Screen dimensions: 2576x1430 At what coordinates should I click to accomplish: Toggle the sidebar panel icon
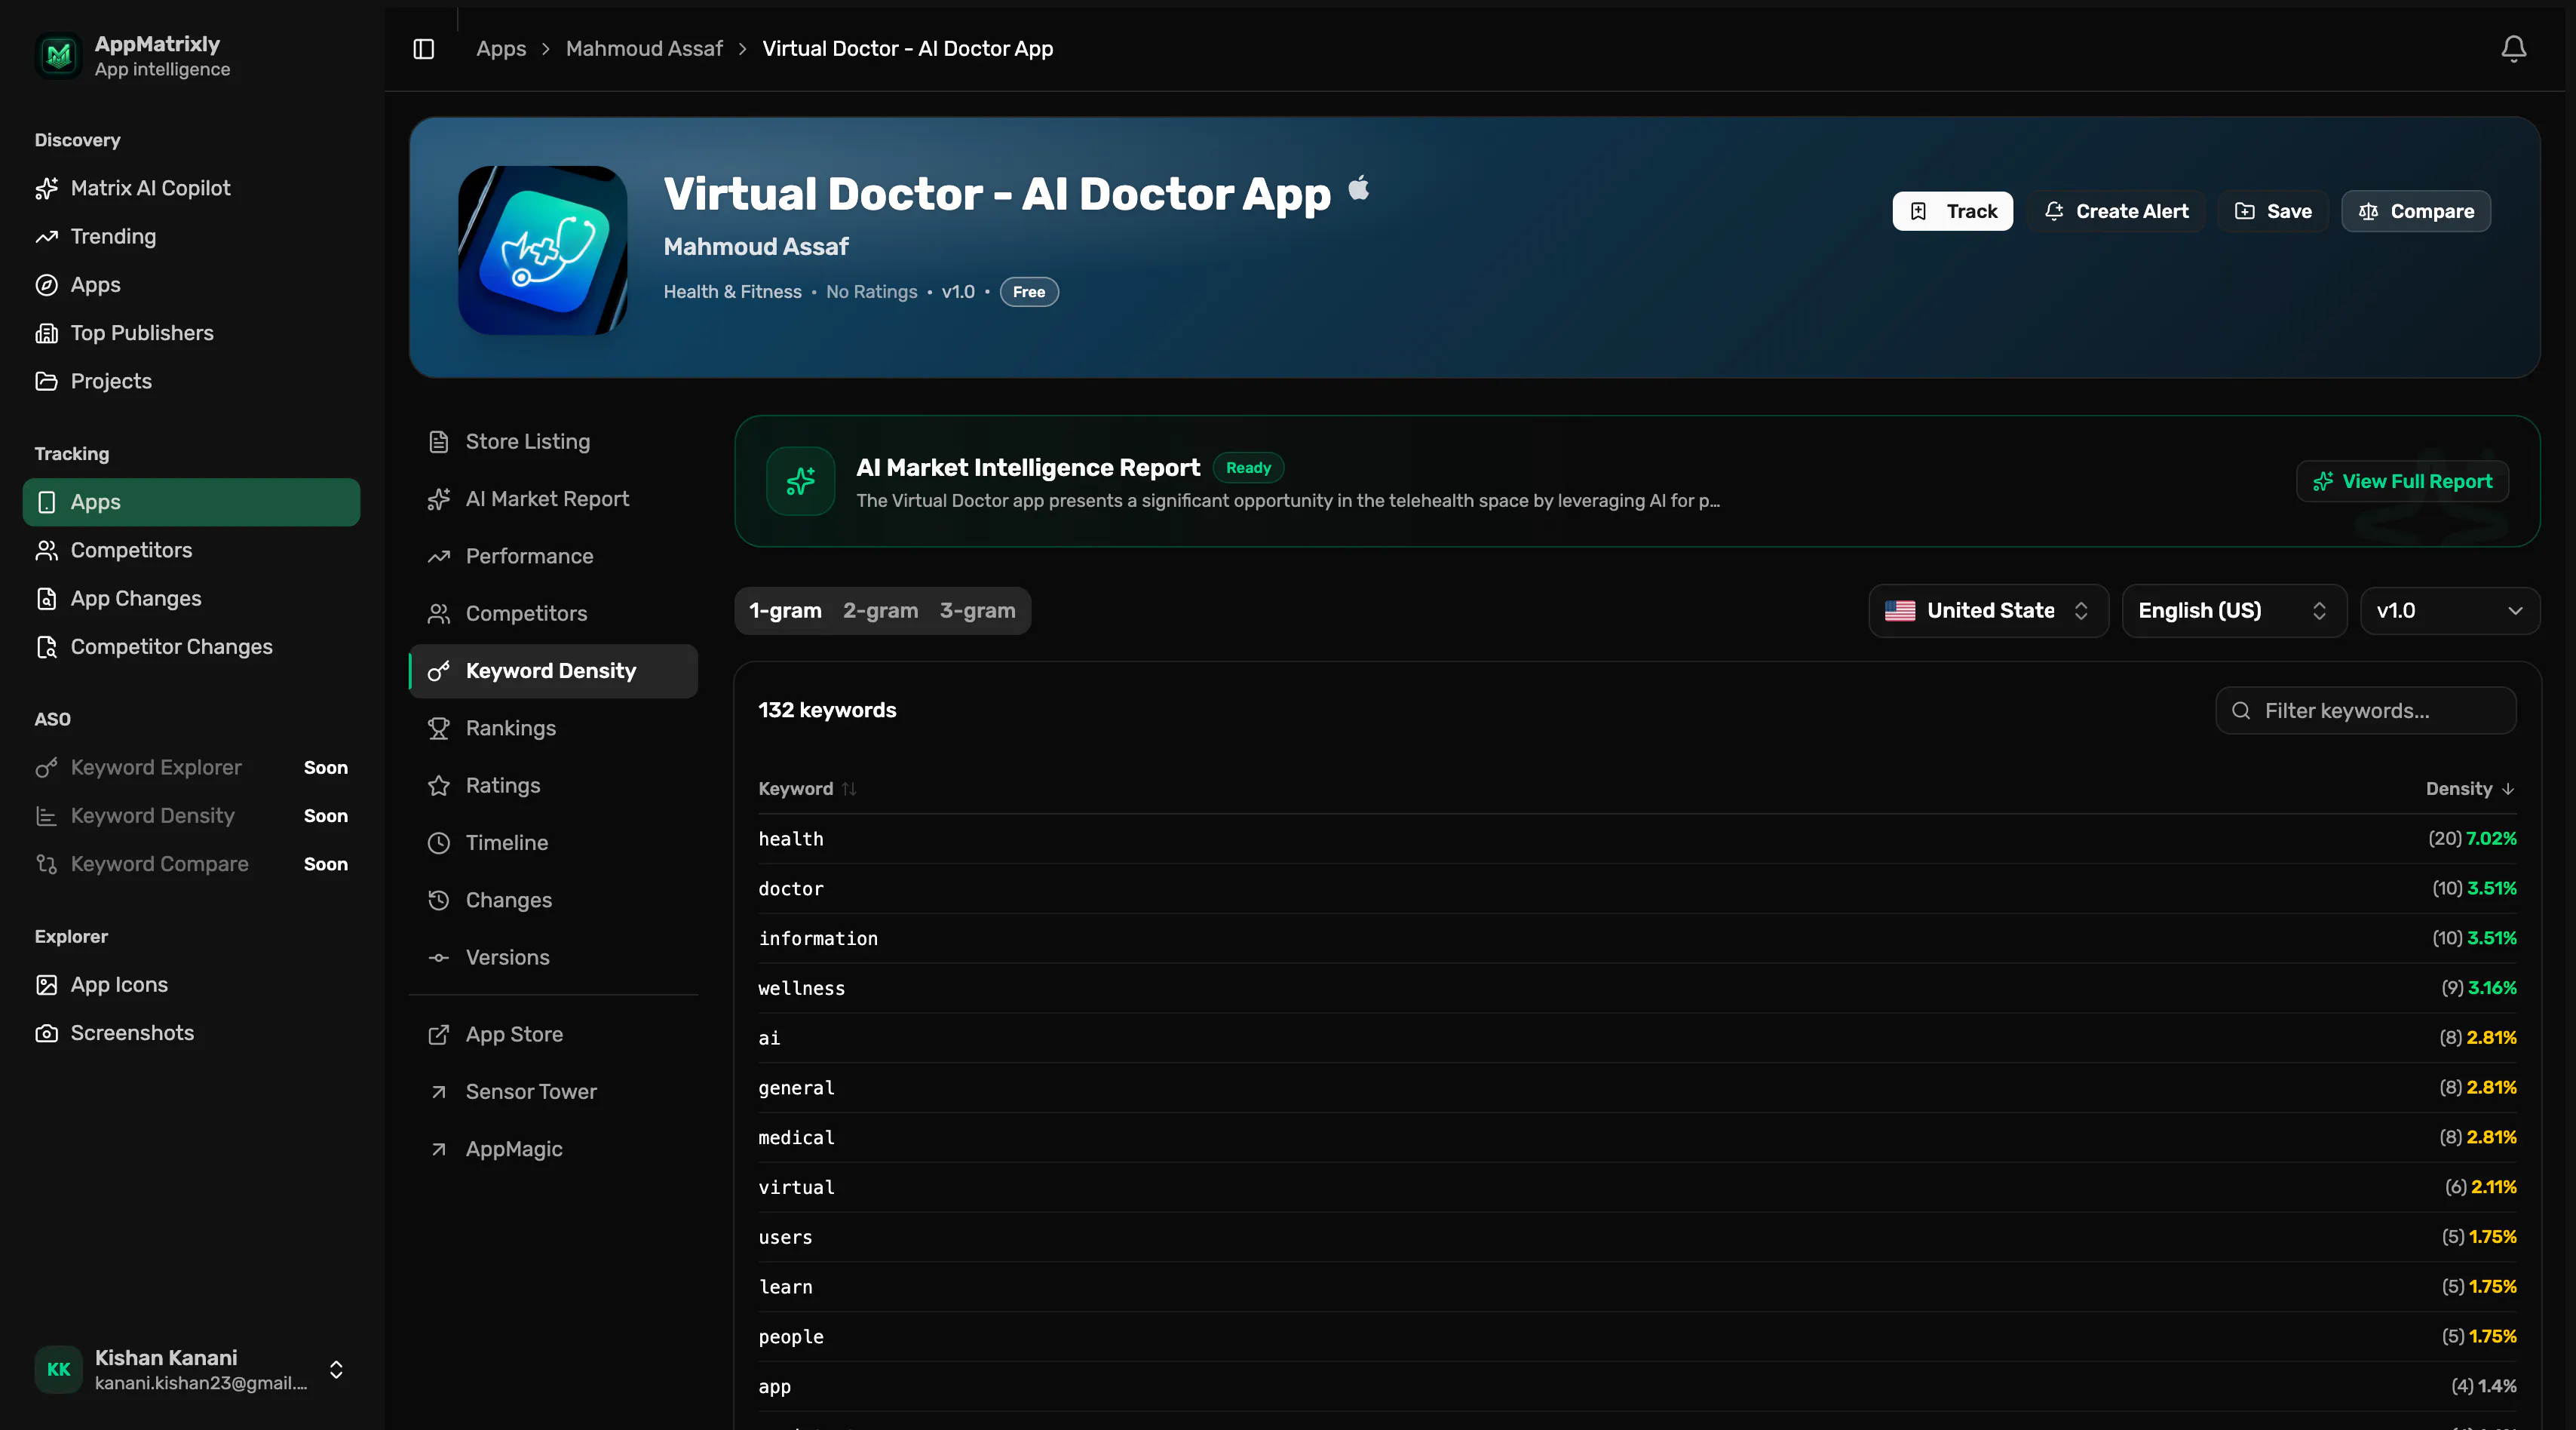click(424, 49)
